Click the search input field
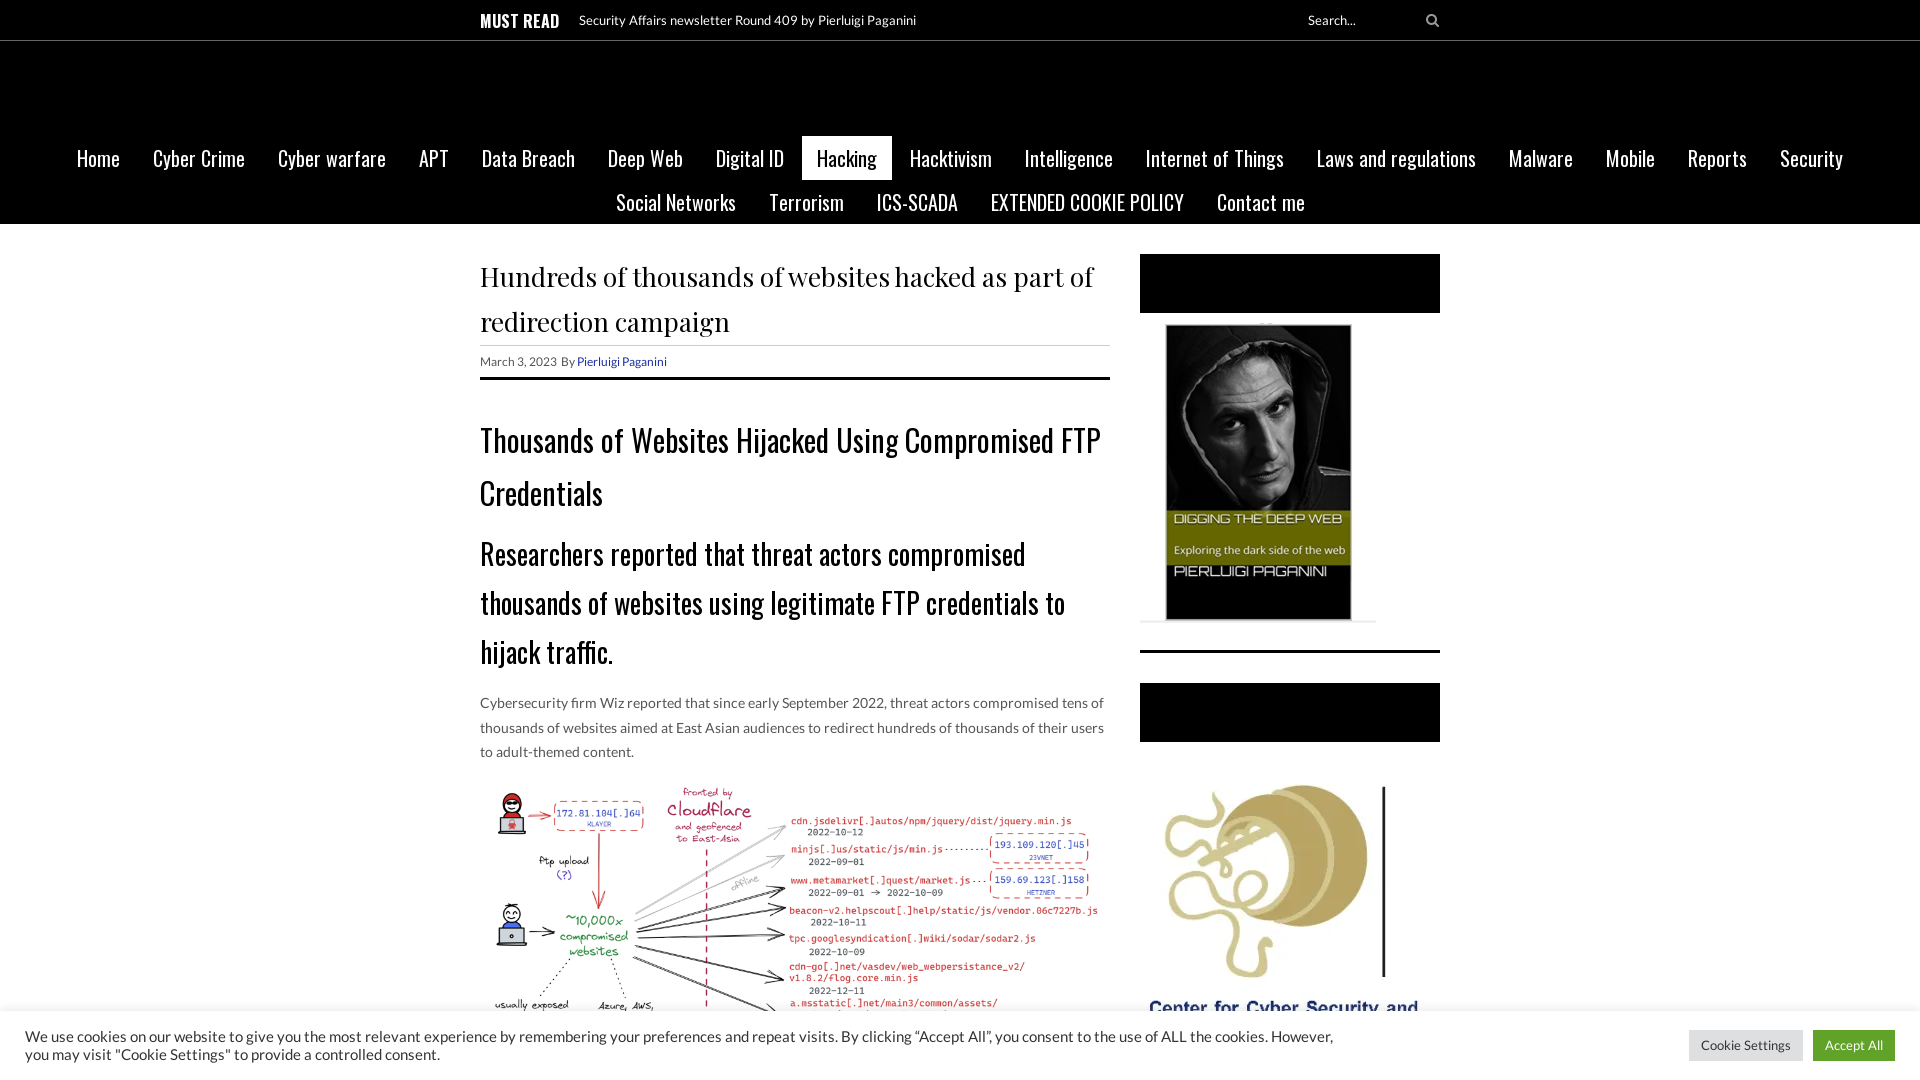1920x1080 pixels. point(1358,20)
